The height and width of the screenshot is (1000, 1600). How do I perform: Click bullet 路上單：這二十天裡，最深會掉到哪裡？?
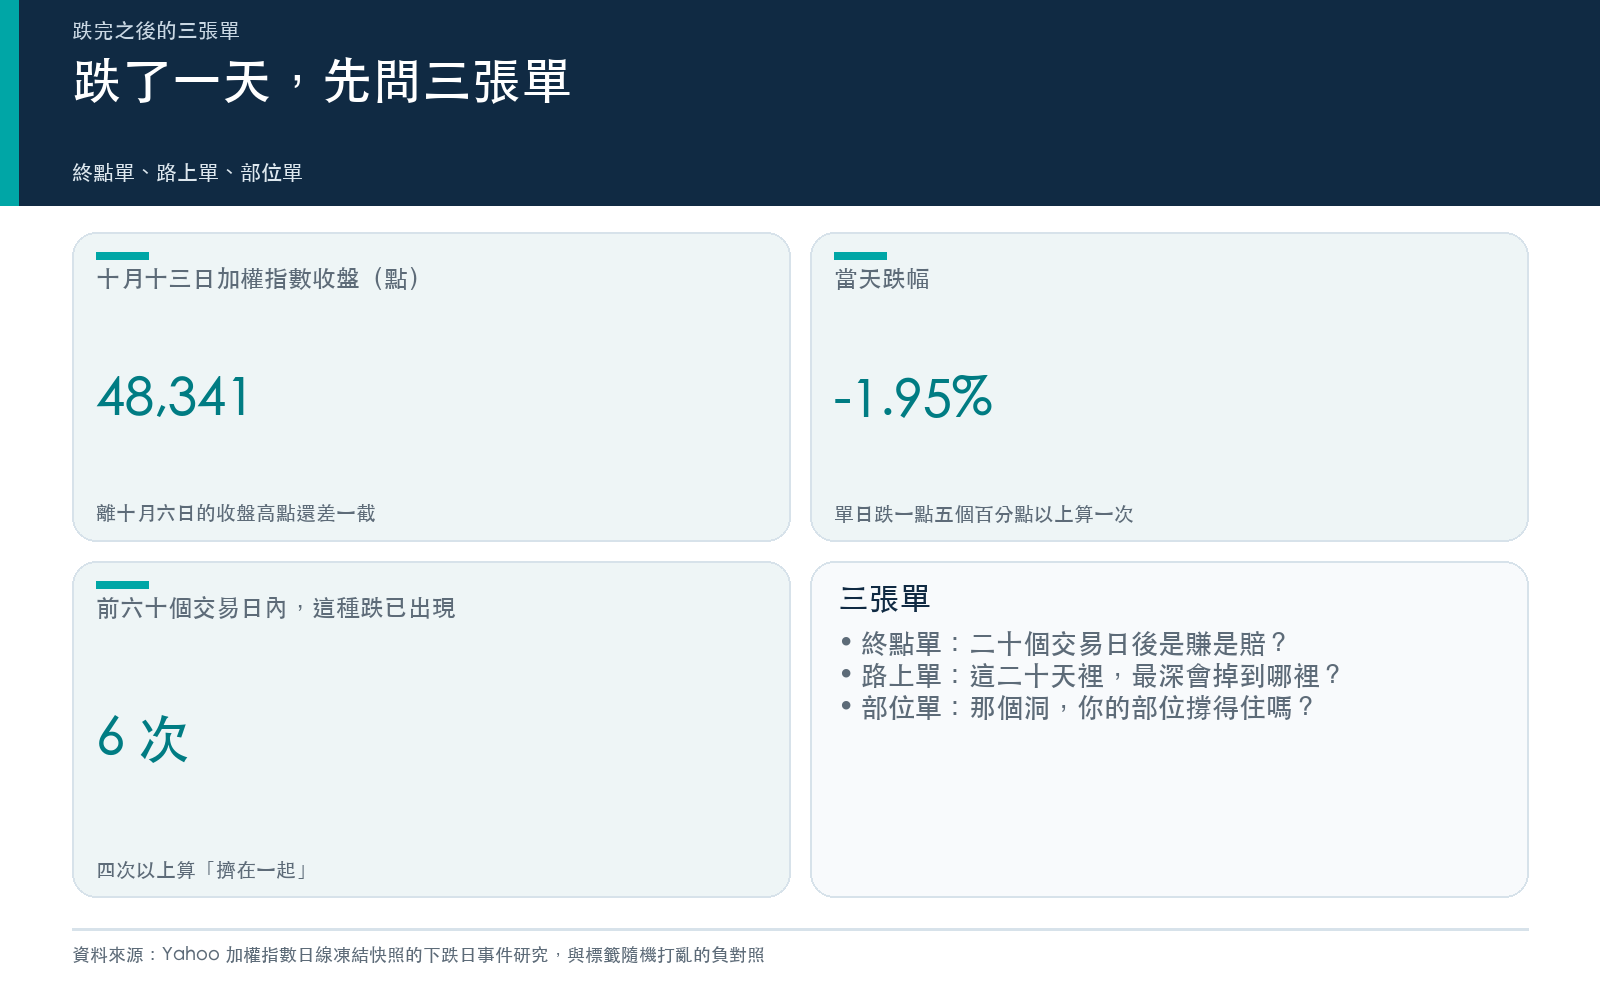[1091, 676]
